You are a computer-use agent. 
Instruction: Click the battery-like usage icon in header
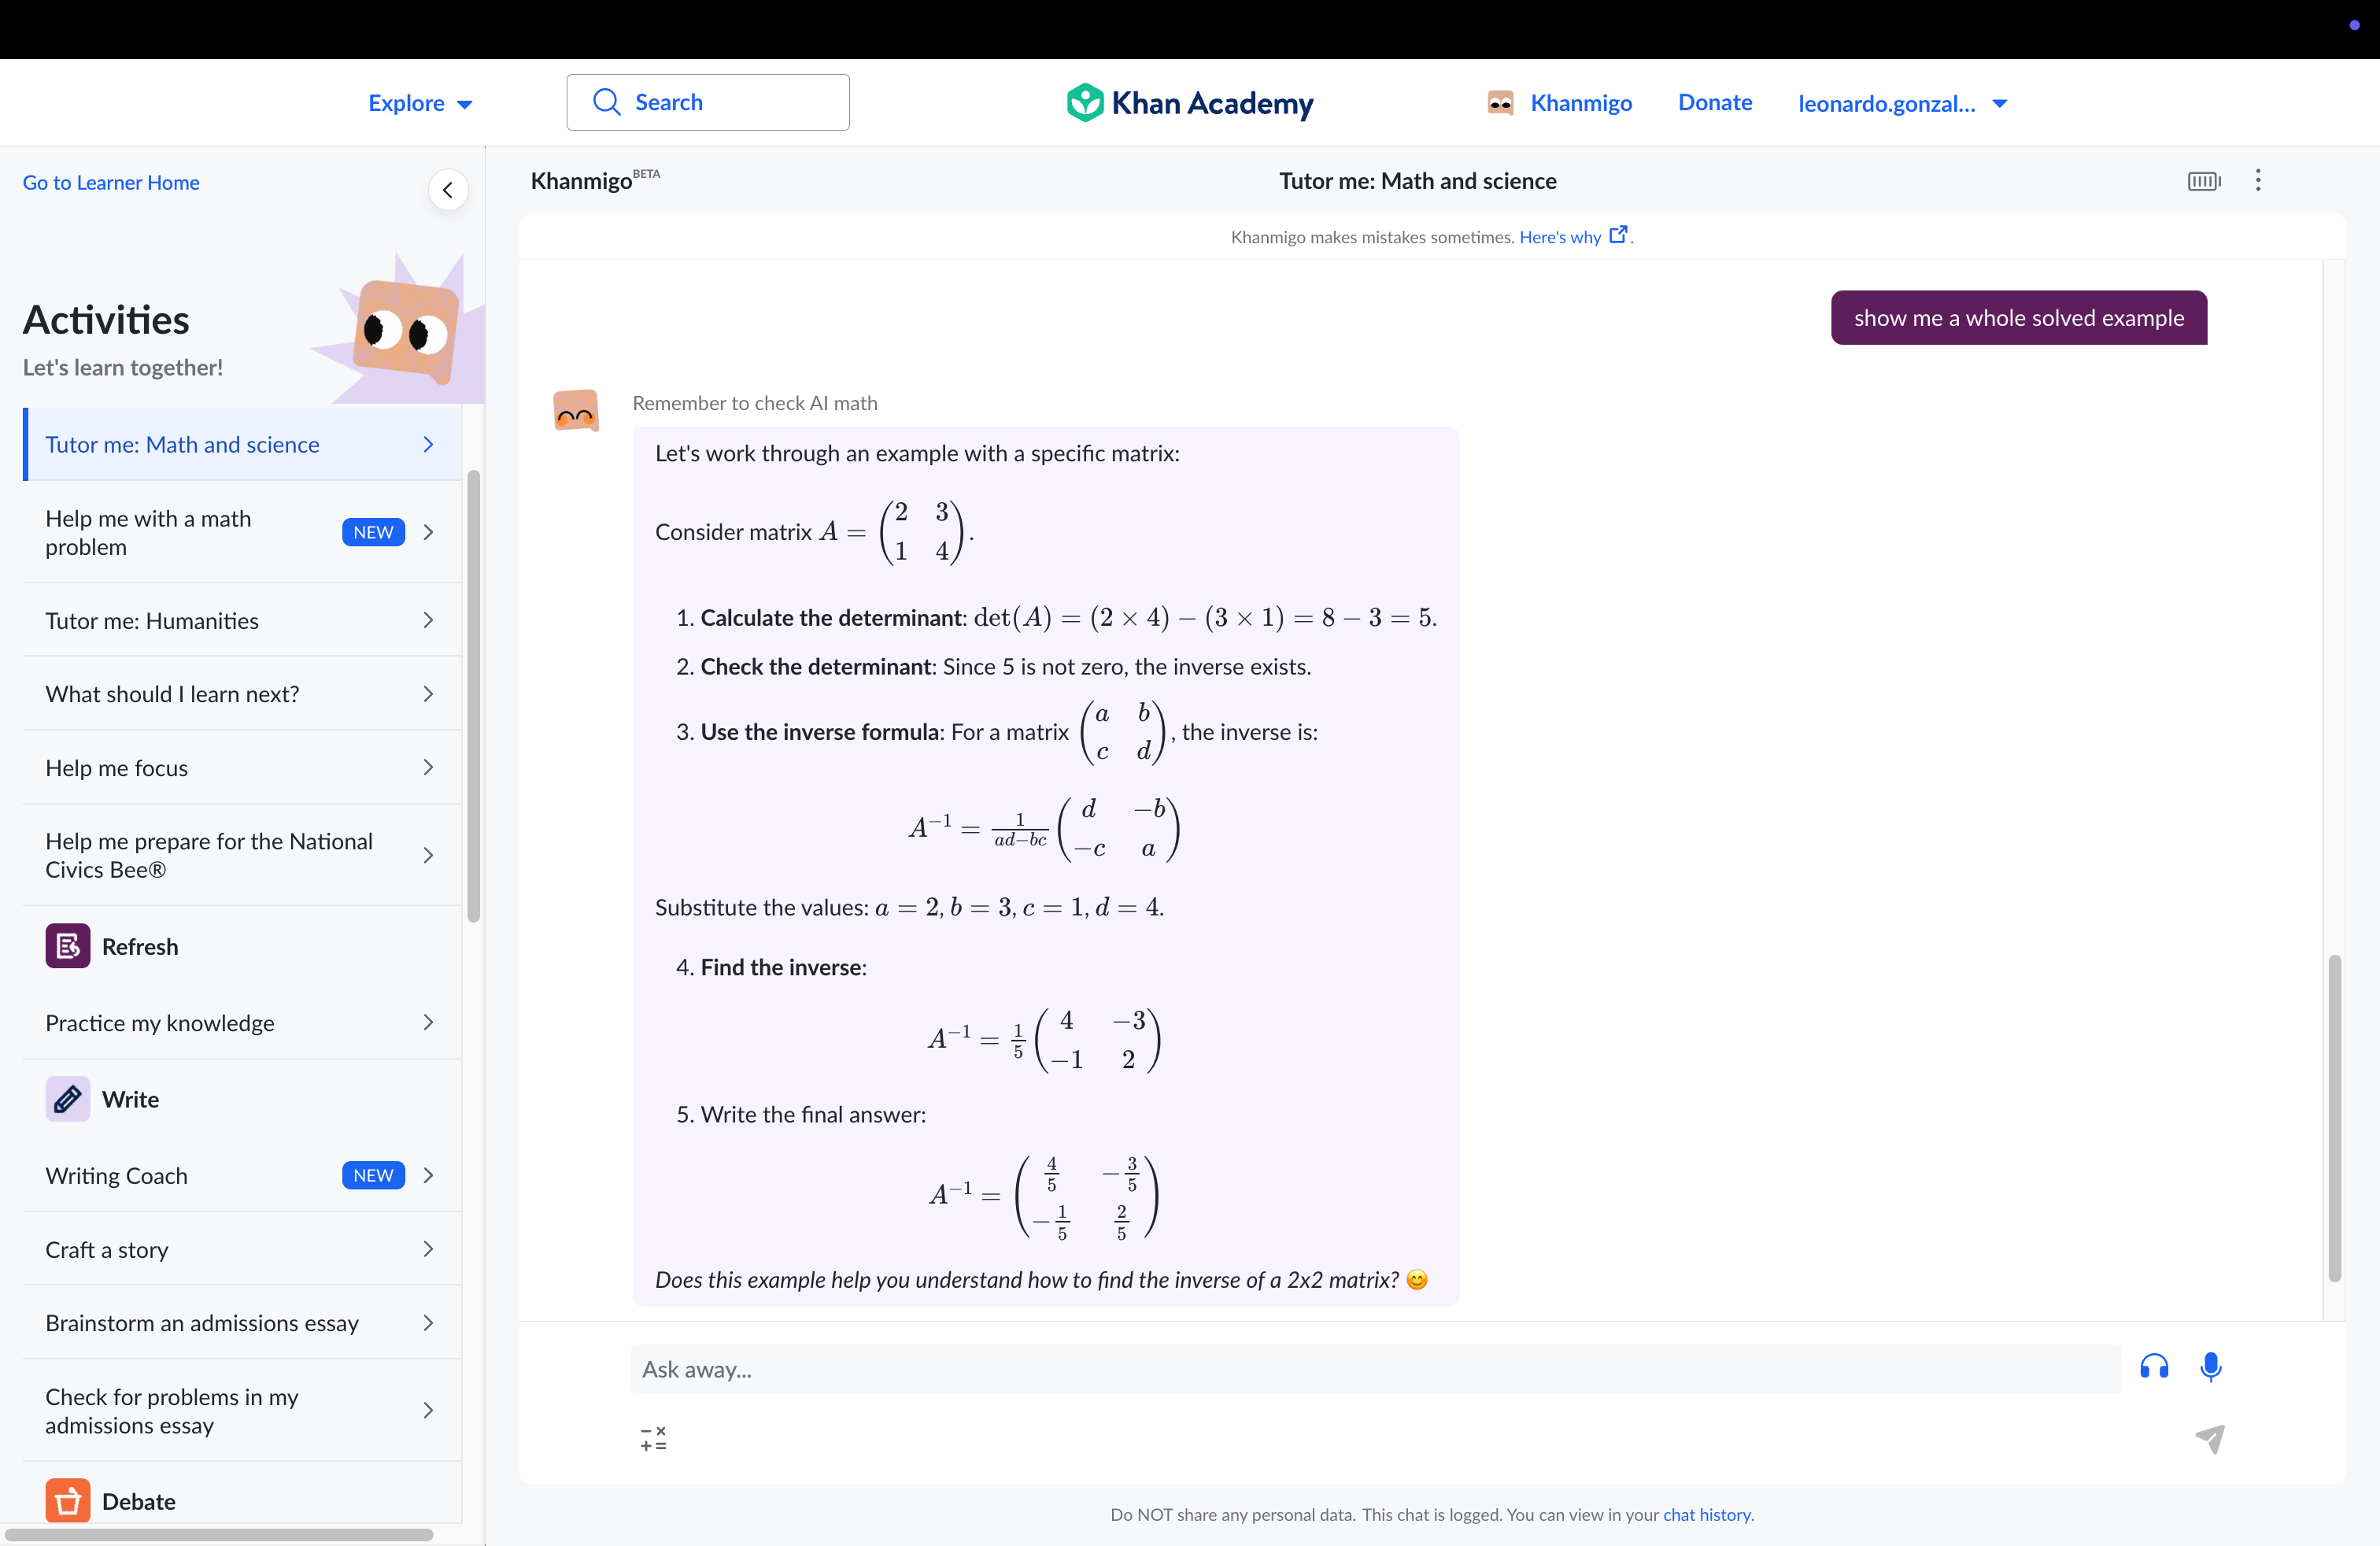click(2203, 181)
